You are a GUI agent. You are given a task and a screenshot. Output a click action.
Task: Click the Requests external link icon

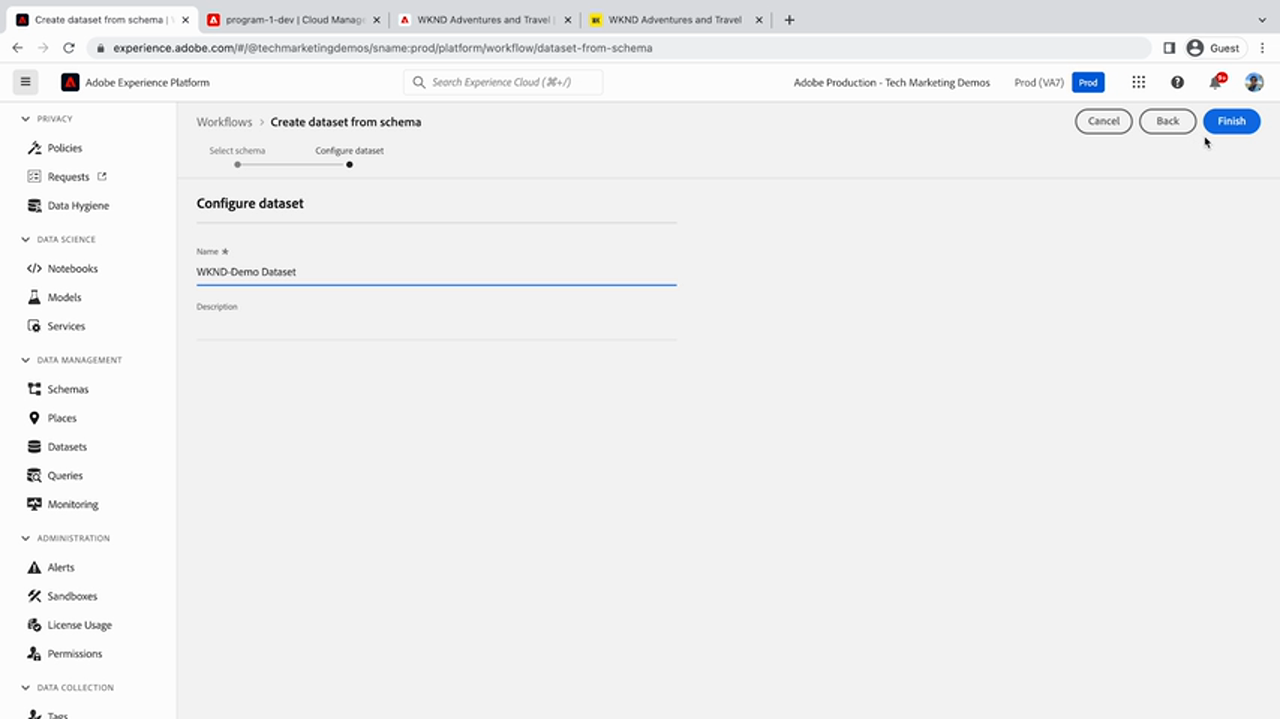102,177
